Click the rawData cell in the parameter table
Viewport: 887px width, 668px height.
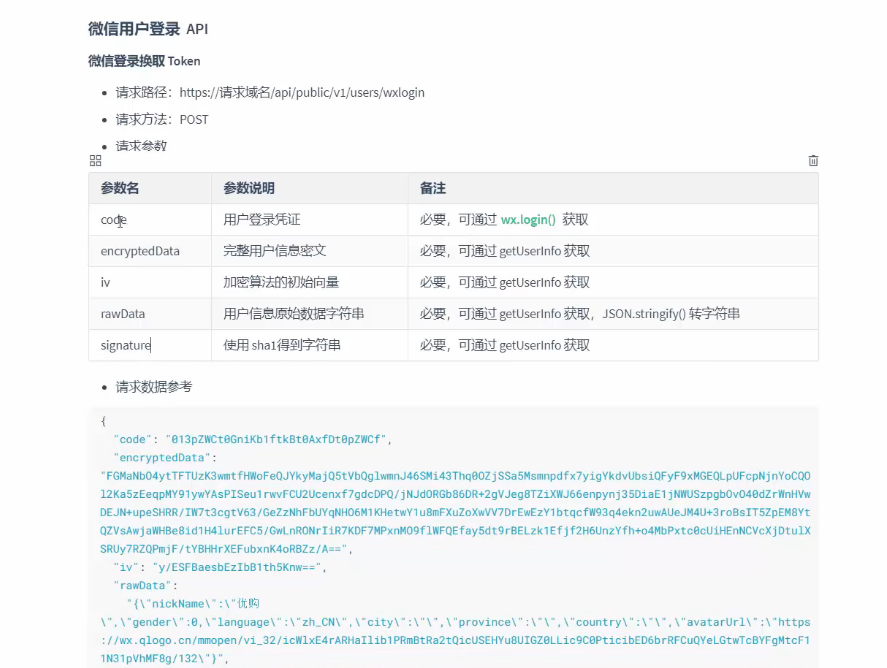click(150, 314)
